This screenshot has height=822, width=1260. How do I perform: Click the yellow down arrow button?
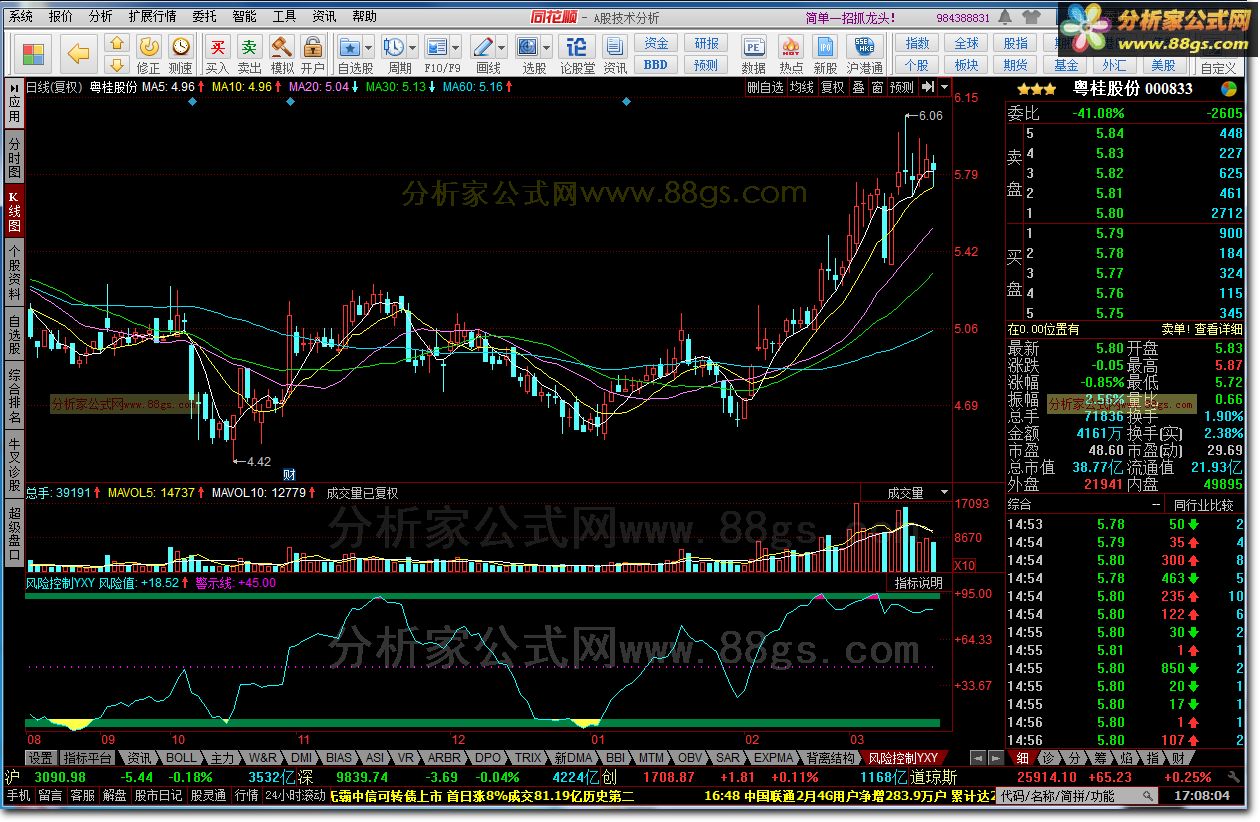(x=117, y=64)
